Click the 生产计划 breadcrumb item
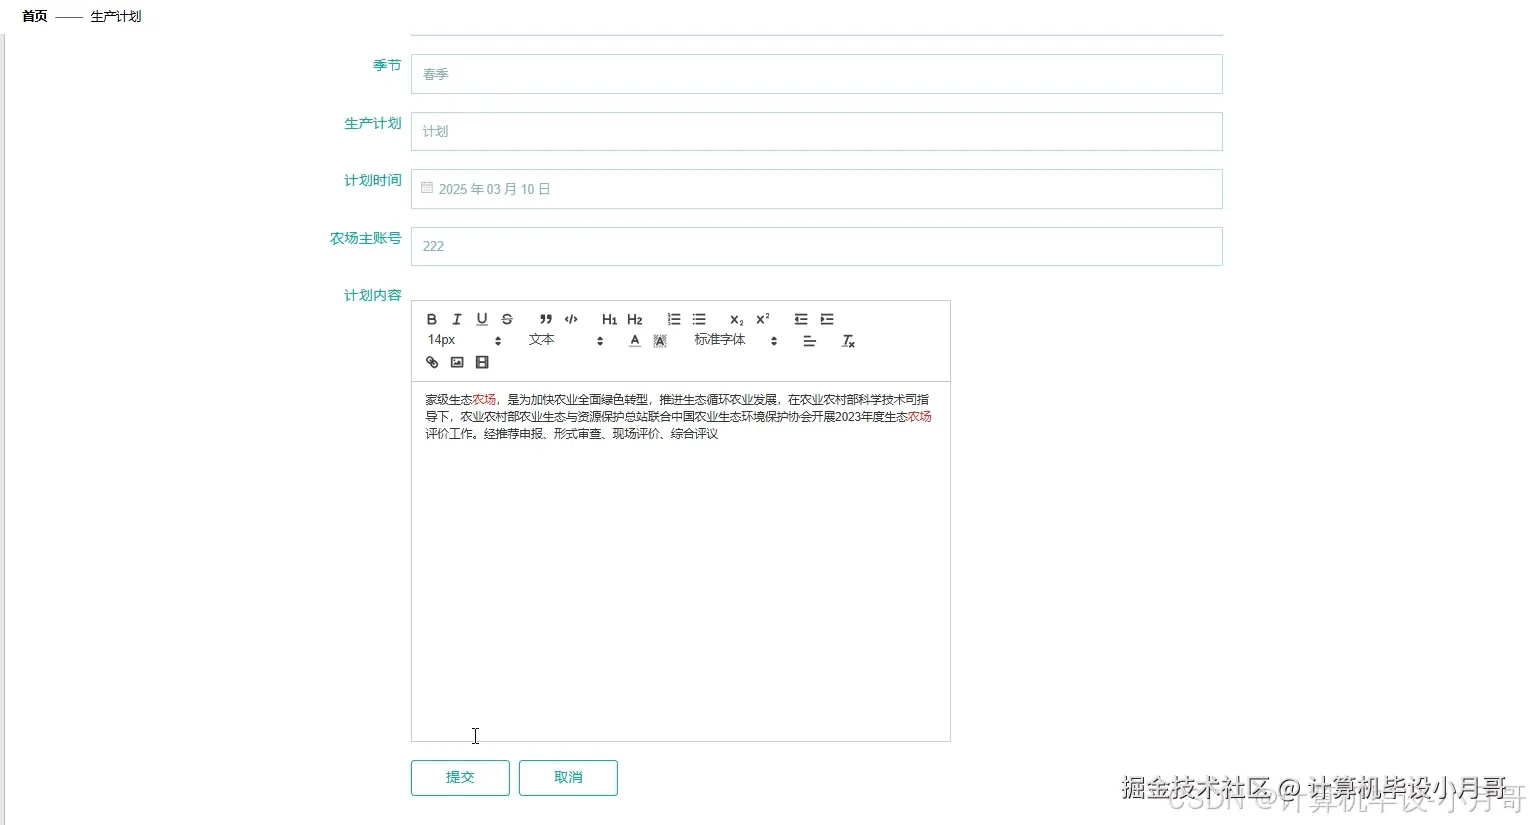 click(x=115, y=16)
